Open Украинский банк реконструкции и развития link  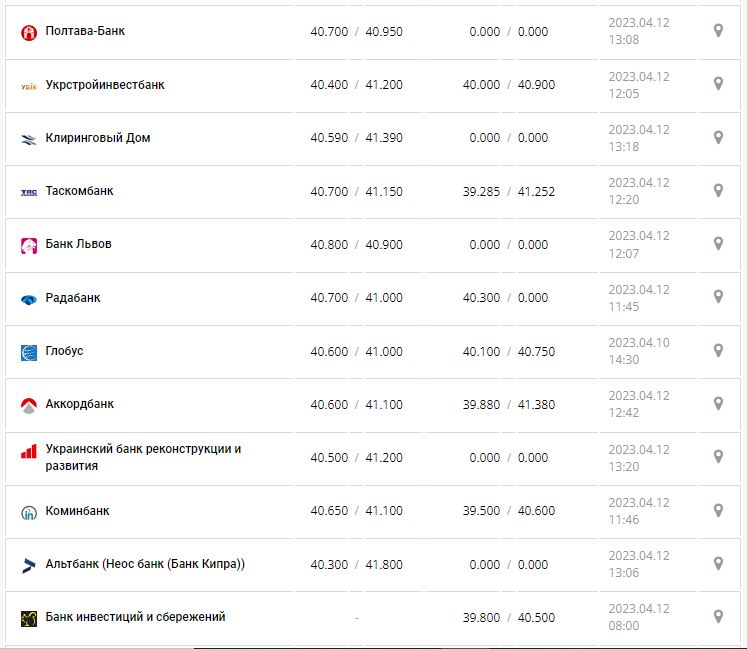143,457
